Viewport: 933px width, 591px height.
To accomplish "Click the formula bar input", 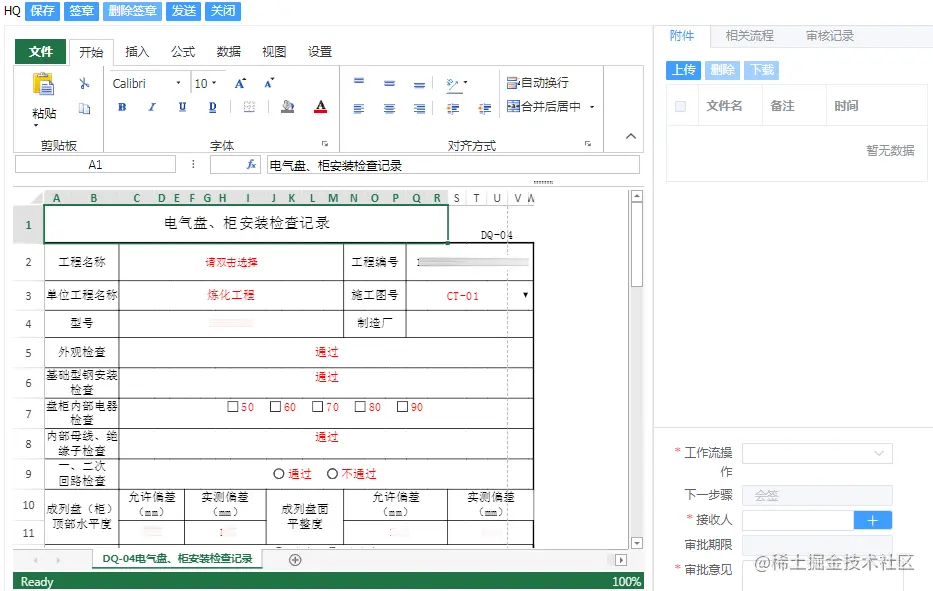I will (453, 165).
